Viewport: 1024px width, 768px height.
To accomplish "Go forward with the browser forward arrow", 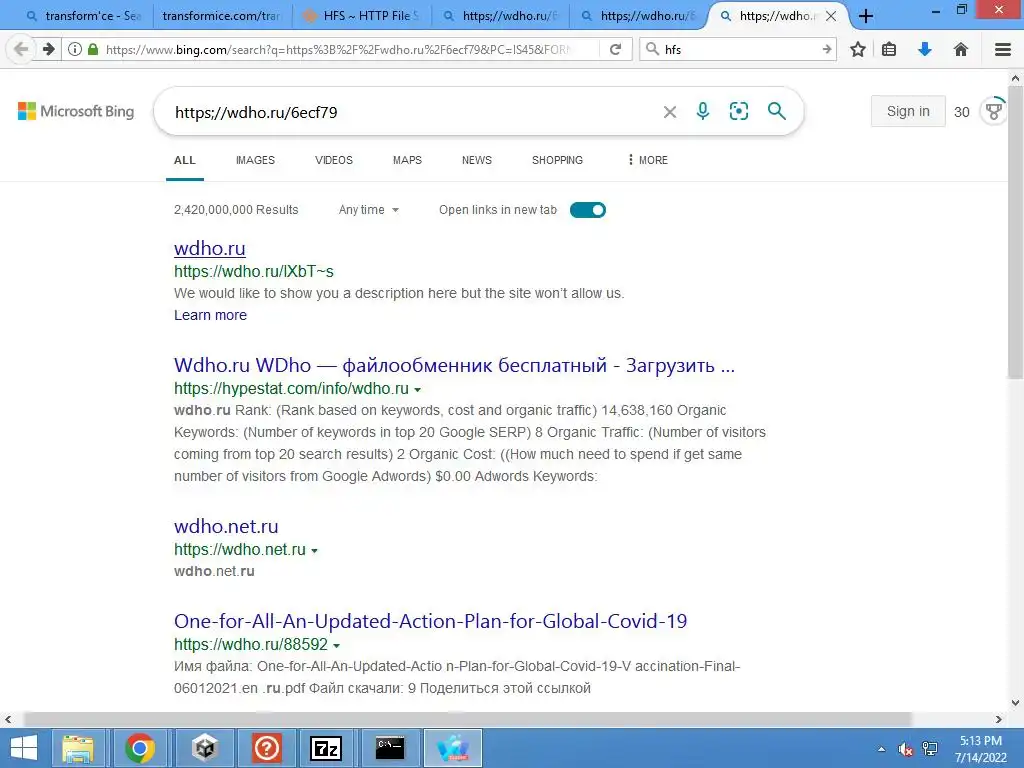I will click(48, 49).
